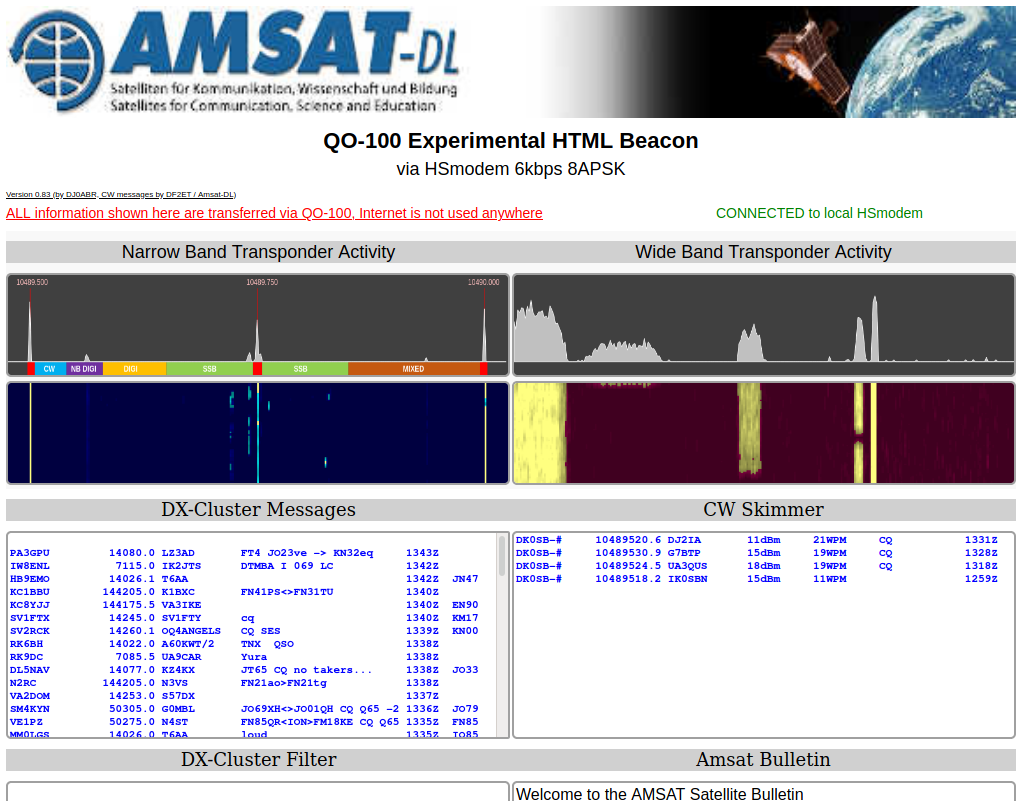This screenshot has width=1017, height=801.
Task: Select the Narrow Band Transponder Activity header
Action: [x=259, y=252]
